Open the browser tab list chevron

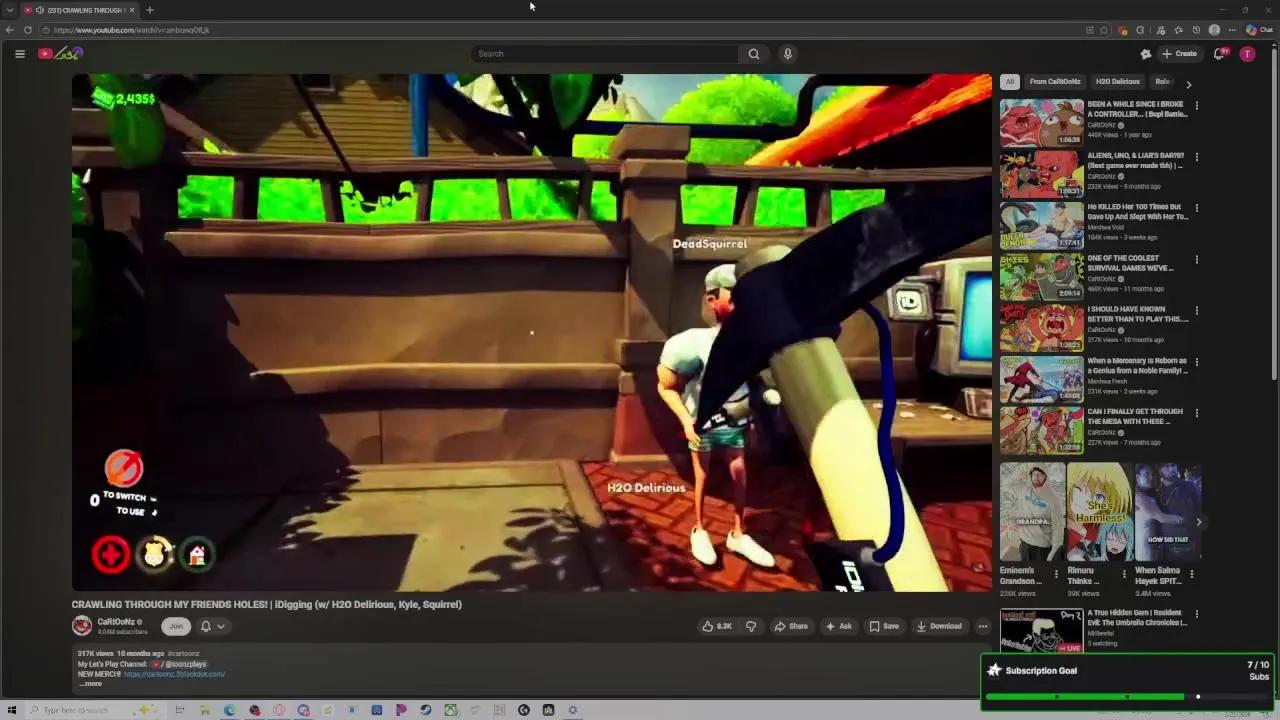10,10
